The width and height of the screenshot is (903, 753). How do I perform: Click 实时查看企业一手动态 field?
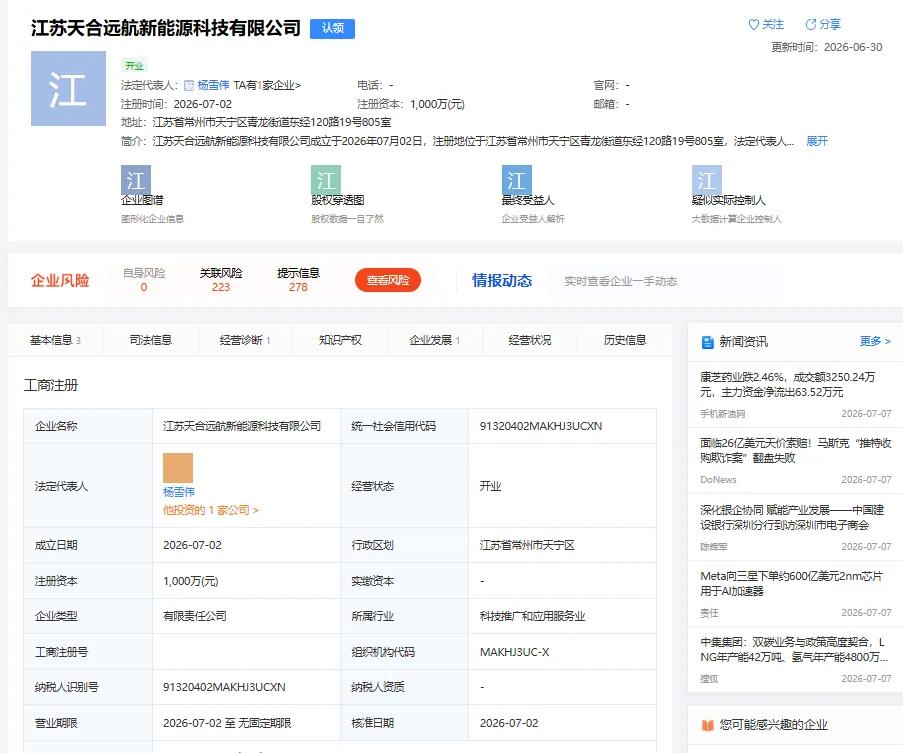(x=666, y=281)
